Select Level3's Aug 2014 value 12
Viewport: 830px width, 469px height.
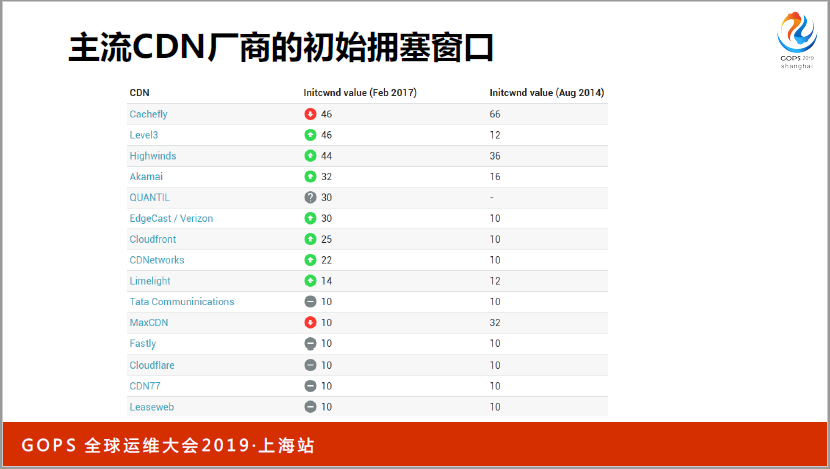point(495,135)
